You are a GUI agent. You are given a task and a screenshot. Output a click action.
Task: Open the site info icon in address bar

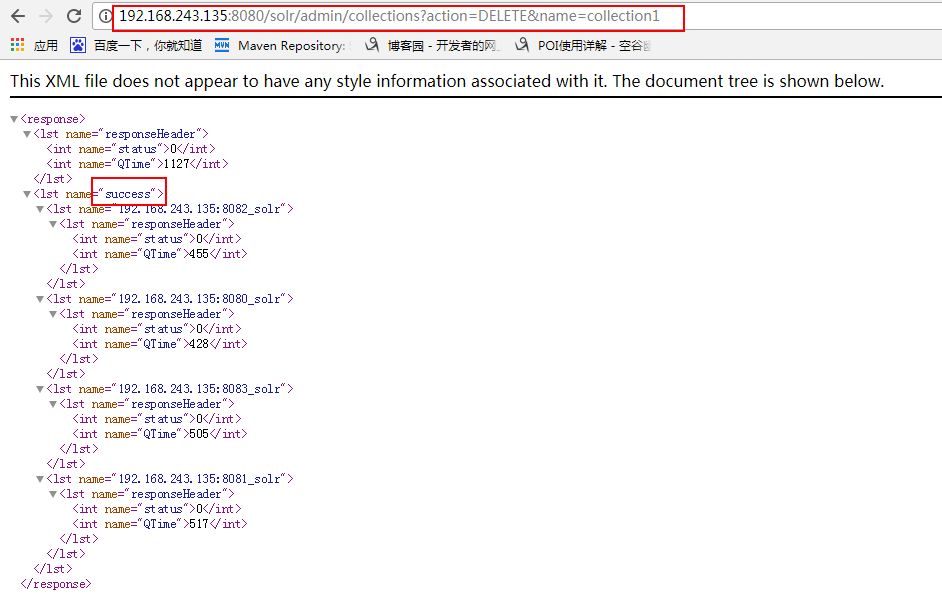point(105,16)
